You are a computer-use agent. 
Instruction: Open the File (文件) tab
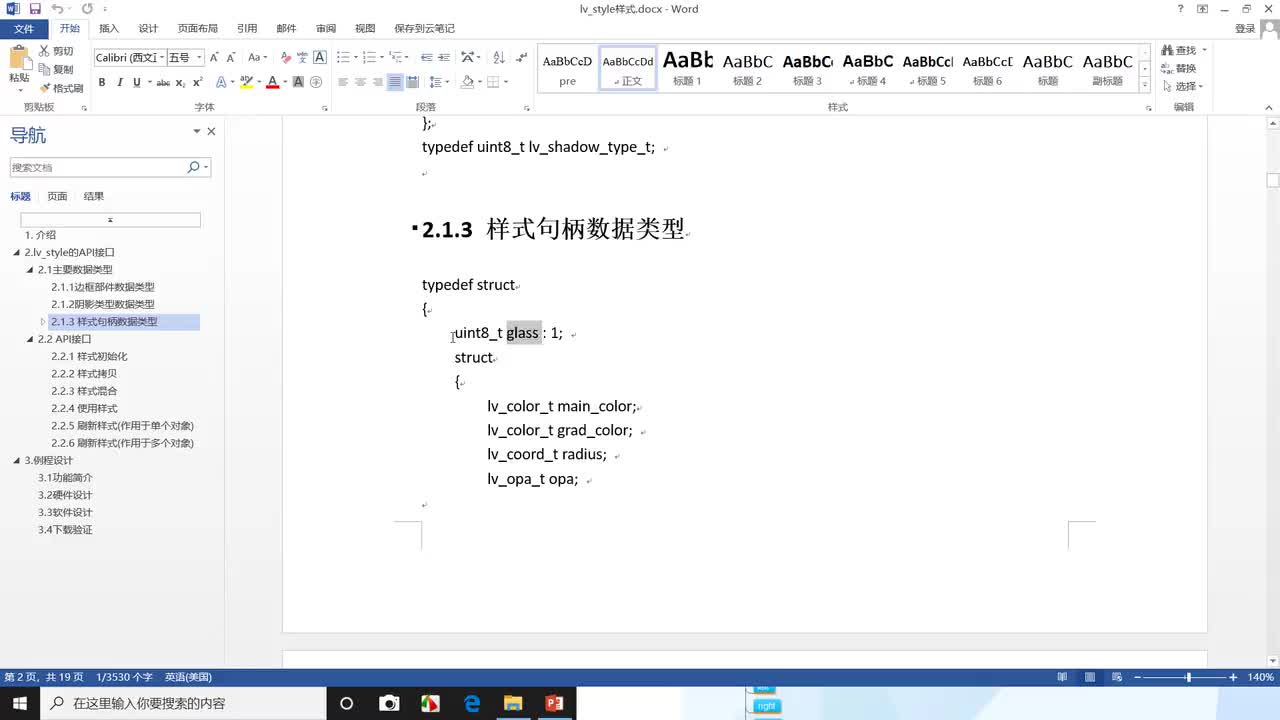pos(23,29)
